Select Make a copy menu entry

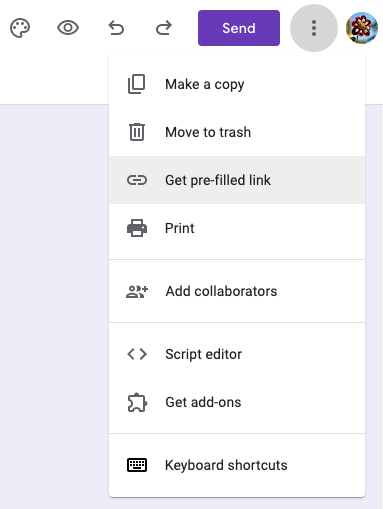[x=237, y=84]
